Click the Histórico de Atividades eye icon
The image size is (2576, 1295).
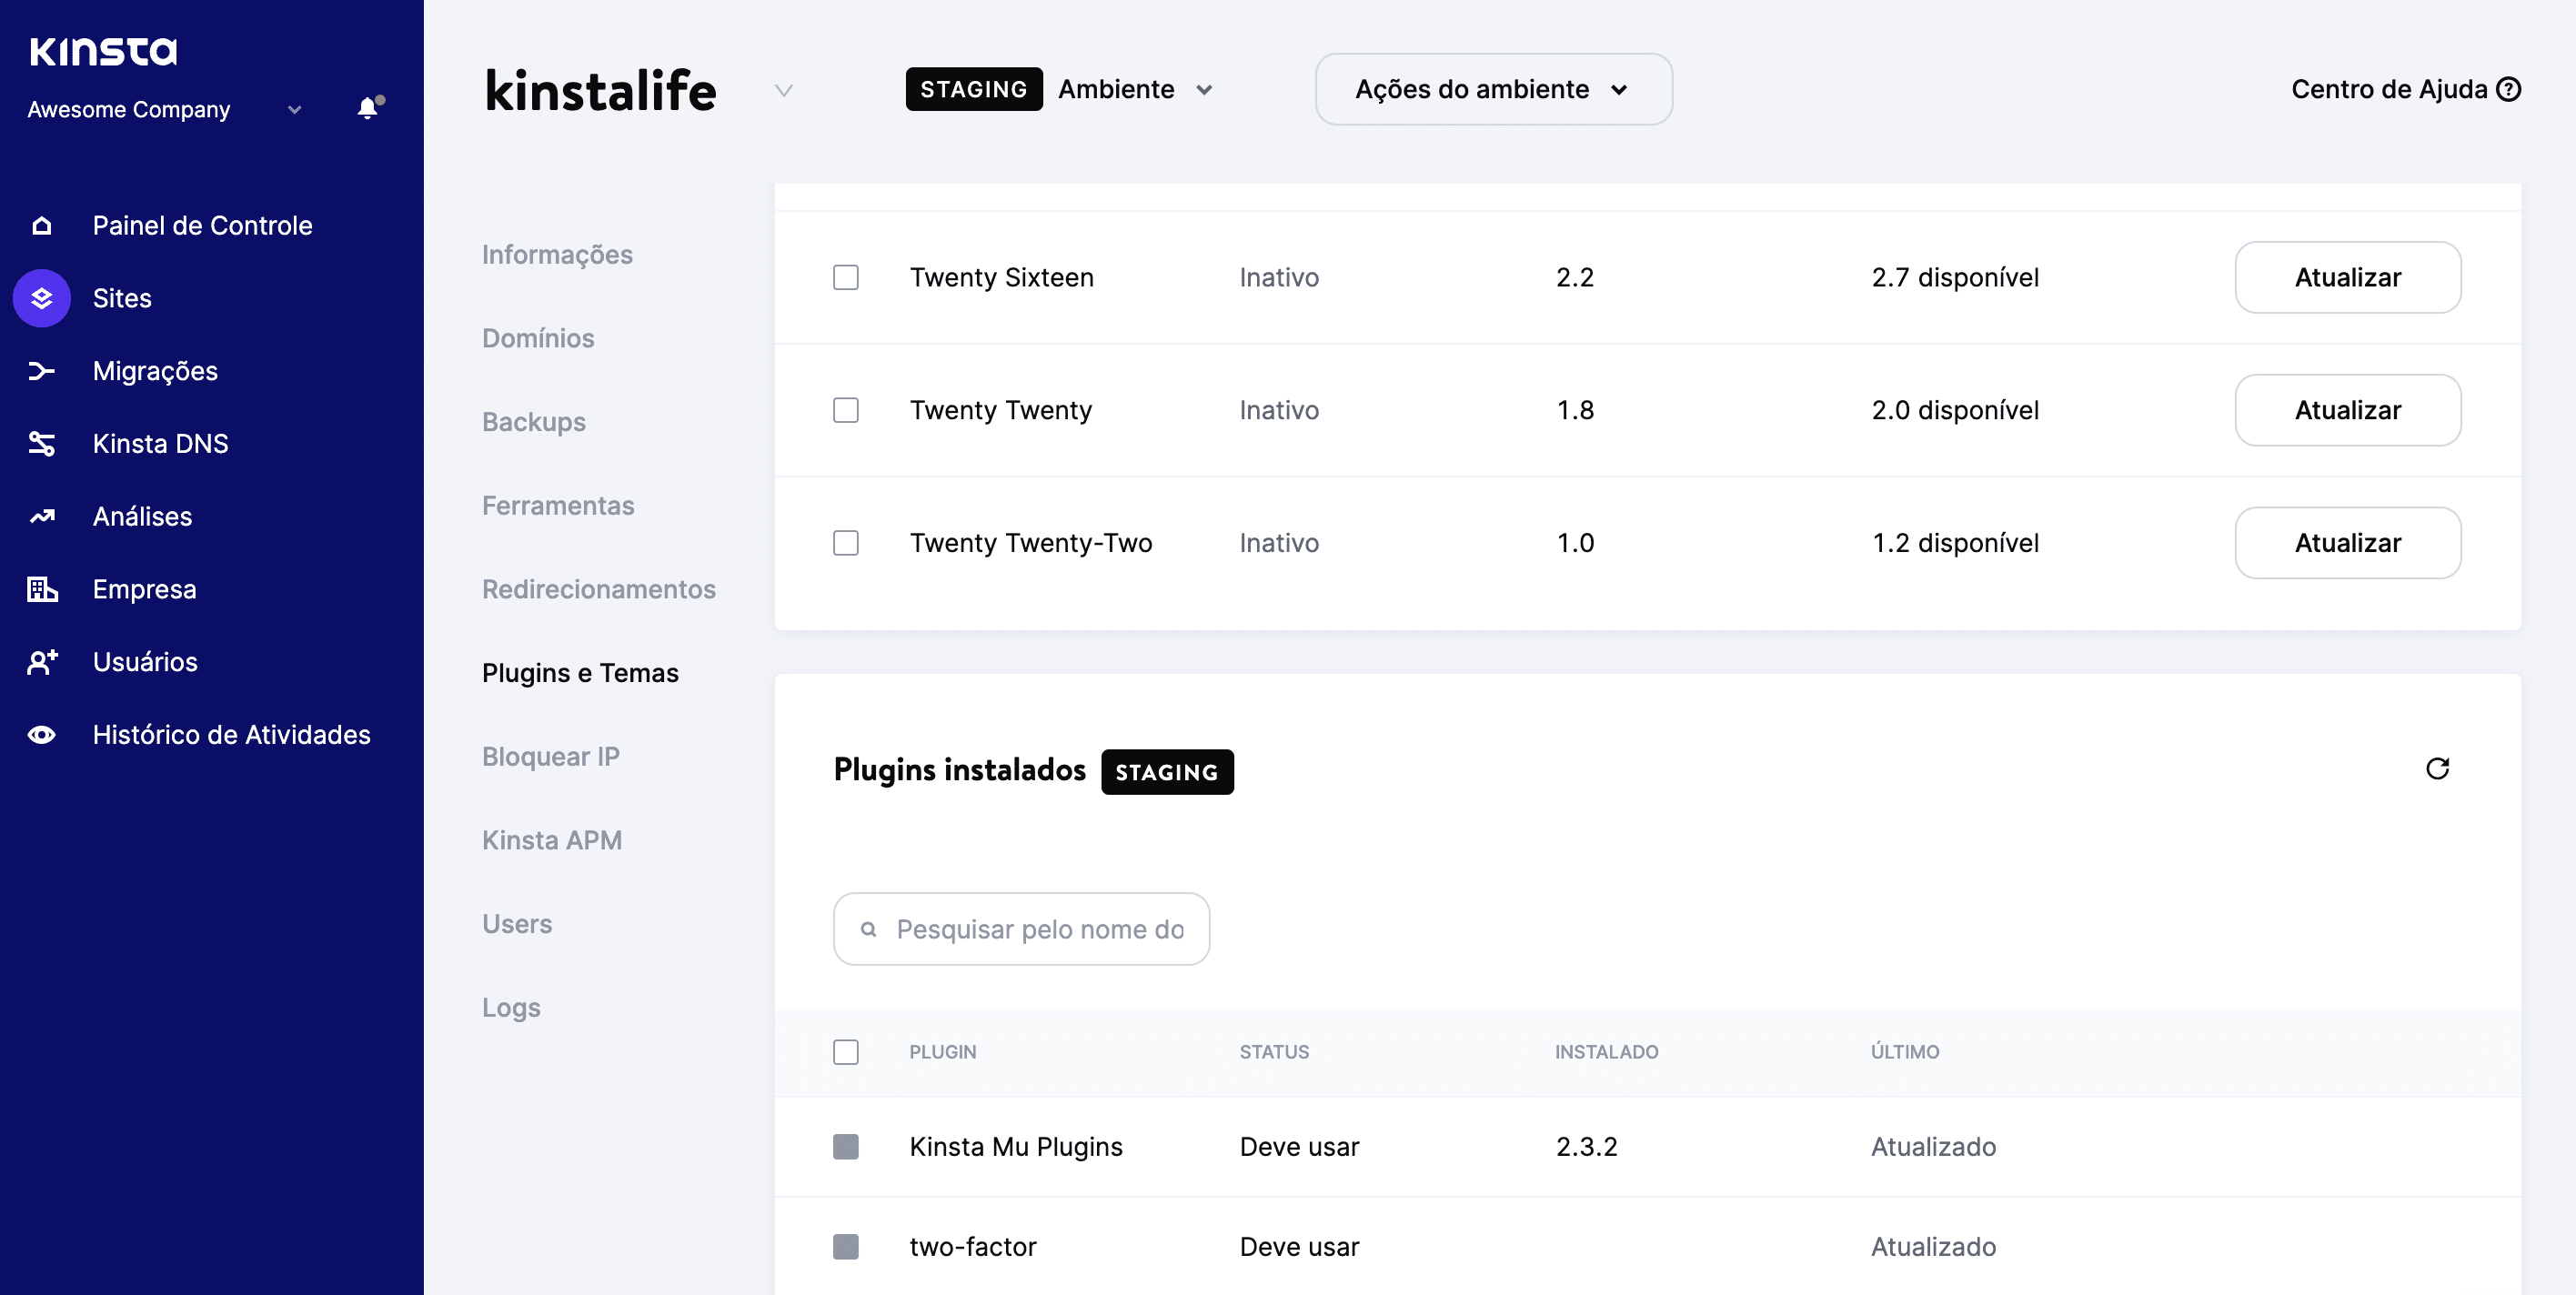tap(41, 734)
